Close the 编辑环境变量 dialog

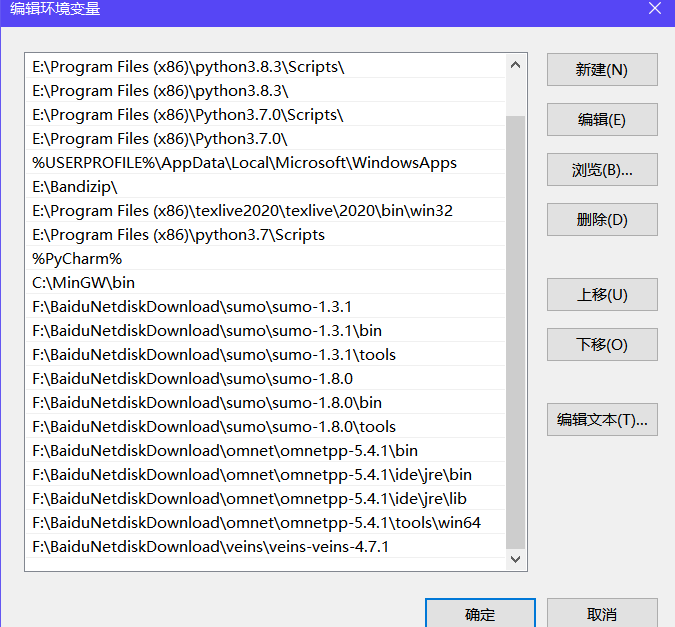(655, 8)
